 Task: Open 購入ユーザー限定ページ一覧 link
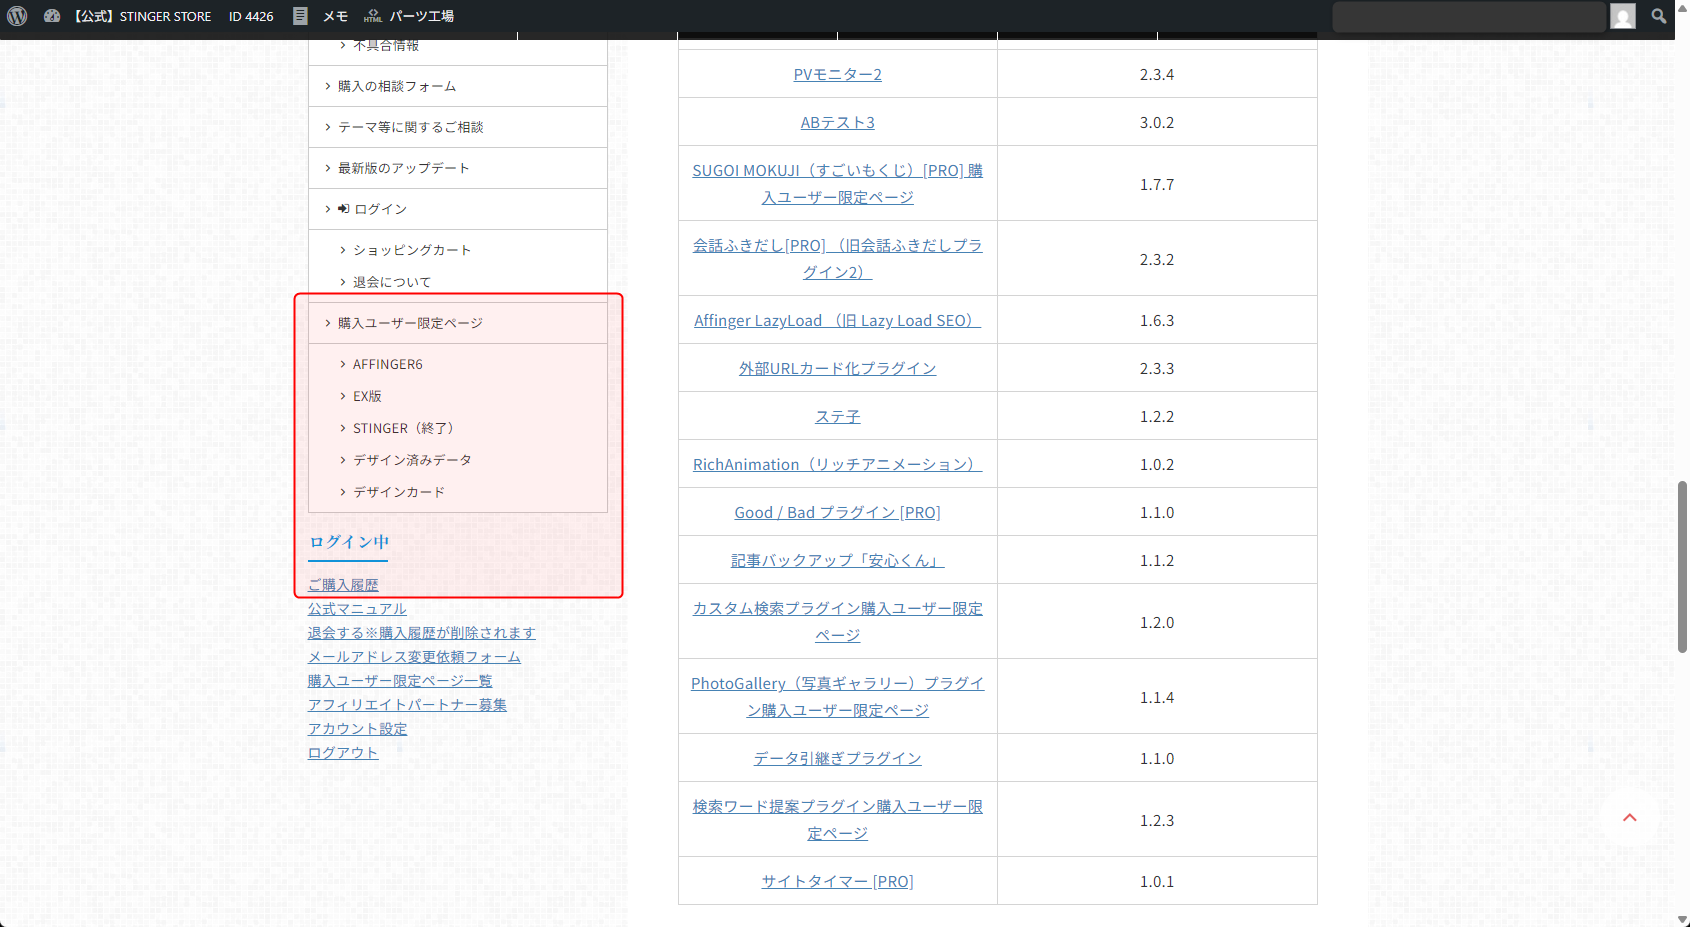tap(400, 681)
